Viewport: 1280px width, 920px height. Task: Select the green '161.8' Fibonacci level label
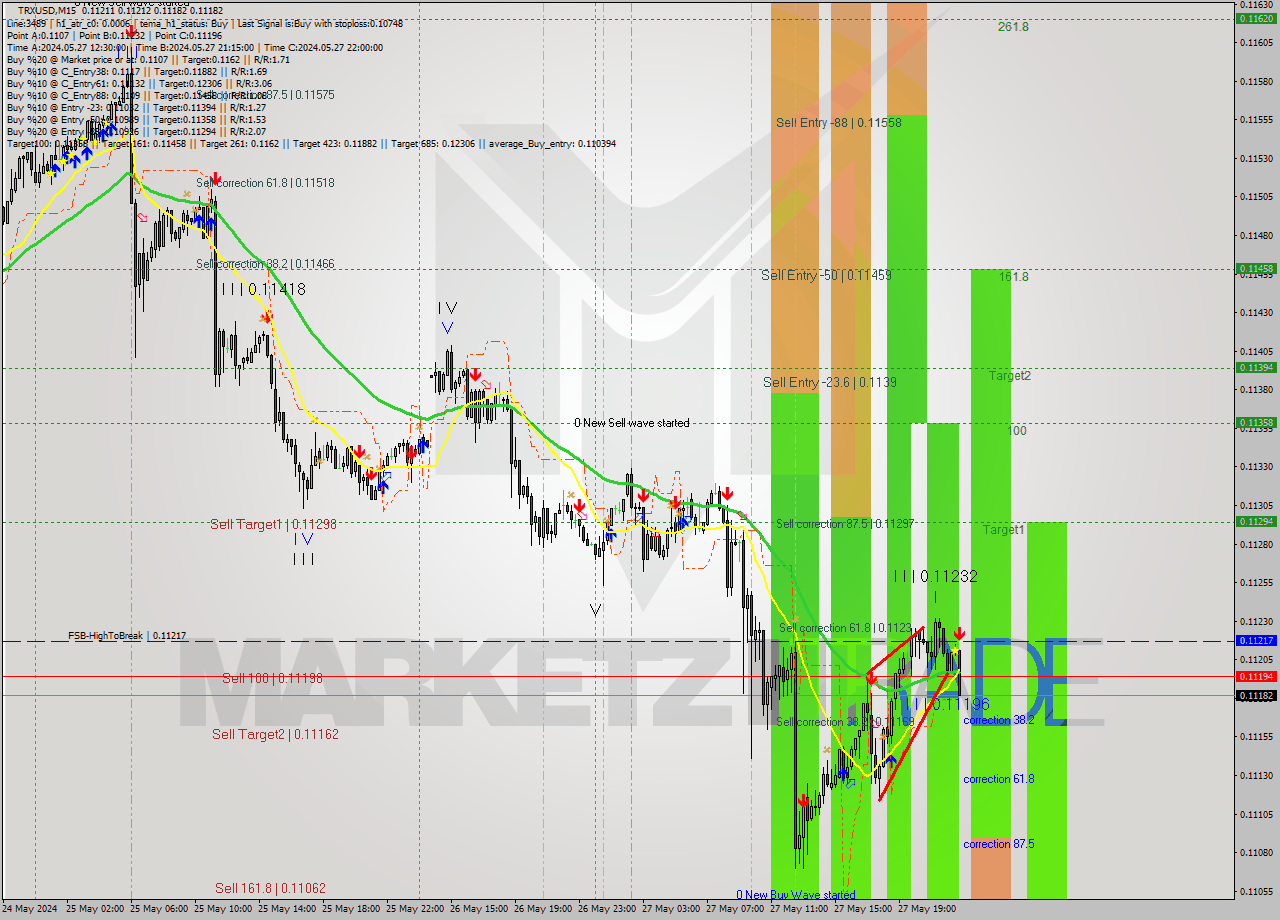click(x=1013, y=277)
